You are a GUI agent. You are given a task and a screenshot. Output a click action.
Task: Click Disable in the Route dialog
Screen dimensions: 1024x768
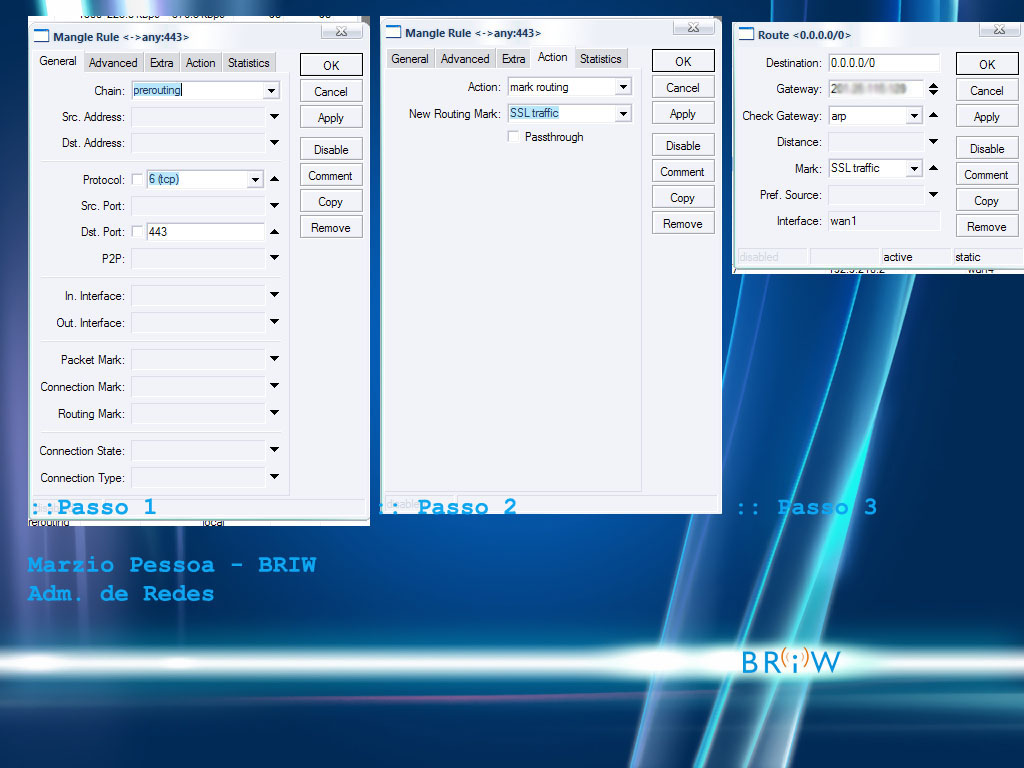point(987,149)
